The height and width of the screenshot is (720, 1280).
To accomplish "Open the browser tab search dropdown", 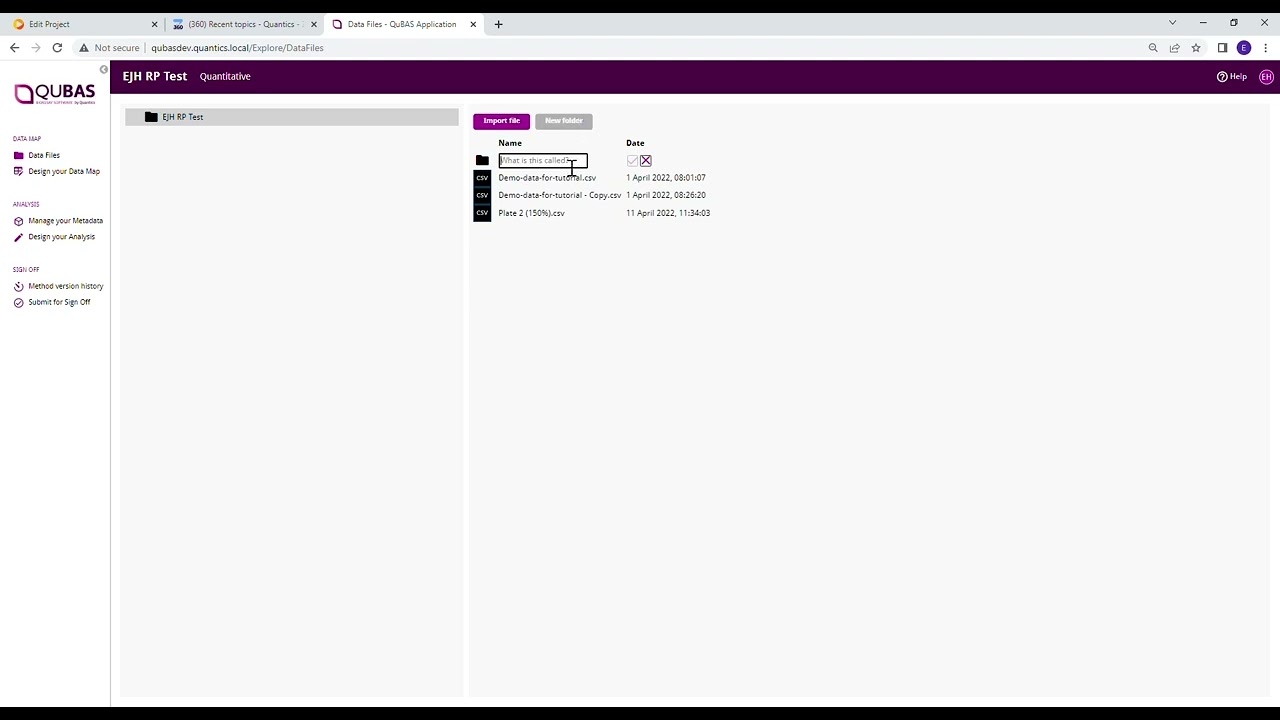I will (x=1173, y=23).
